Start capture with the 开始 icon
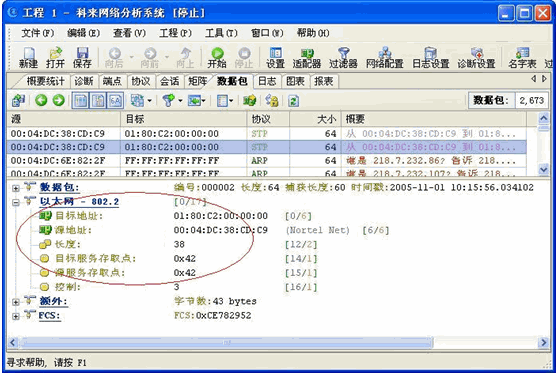556x373 pixels. 217,57
